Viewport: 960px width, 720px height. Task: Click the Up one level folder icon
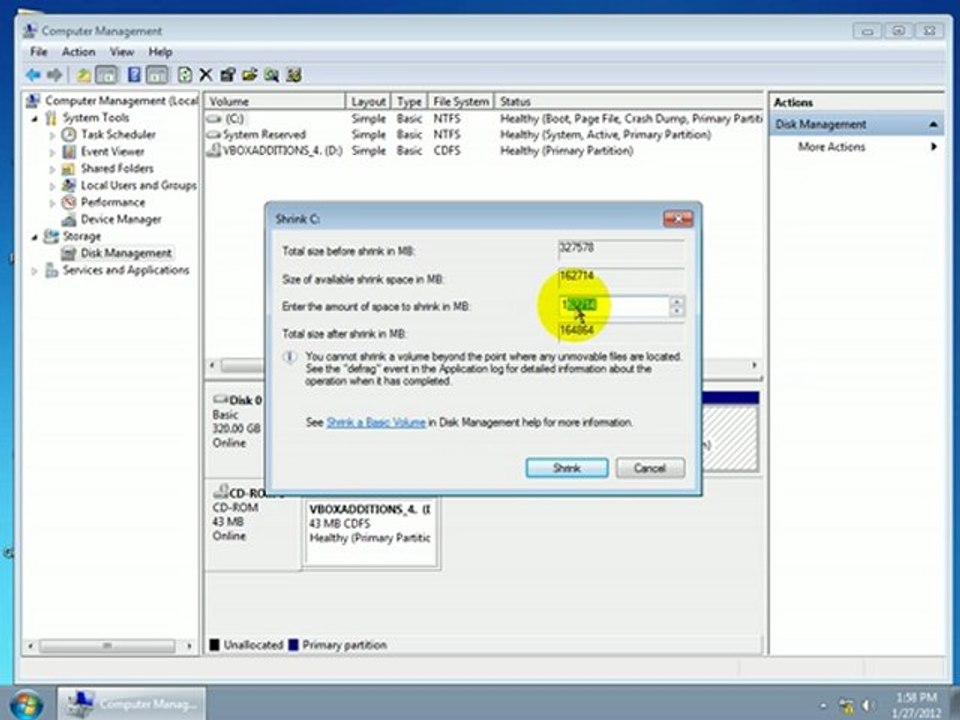pyautogui.click(x=83, y=75)
